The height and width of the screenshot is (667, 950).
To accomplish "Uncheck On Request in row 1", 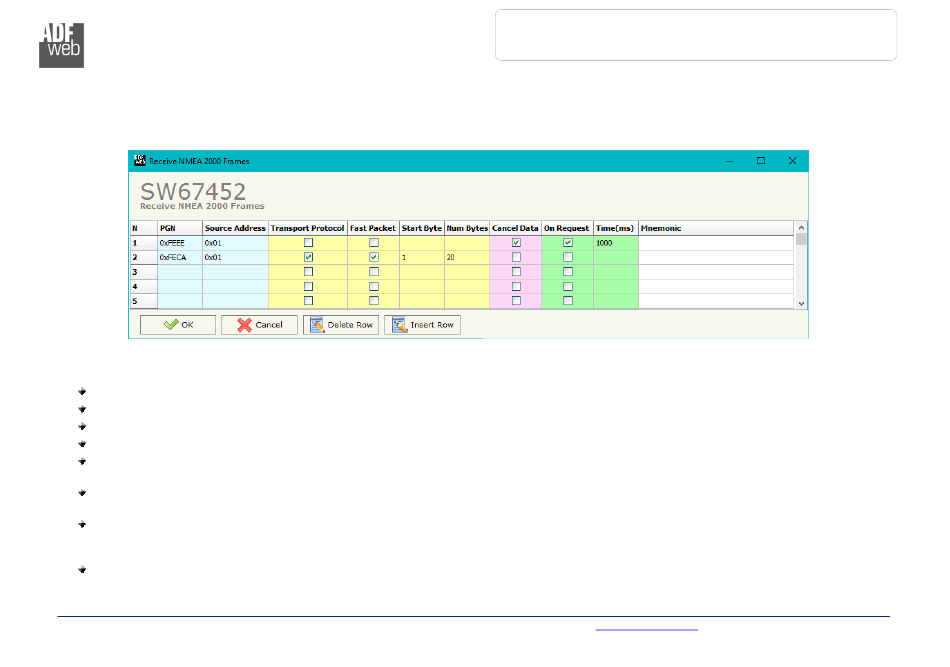I will pyautogui.click(x=567, y=243).
